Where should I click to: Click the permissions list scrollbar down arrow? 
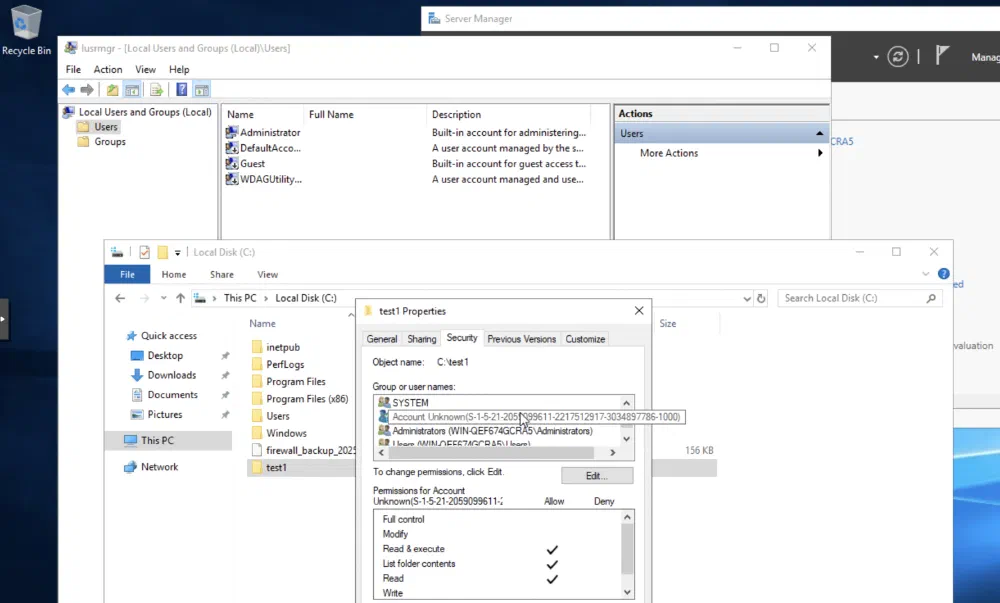click(627, 592)
